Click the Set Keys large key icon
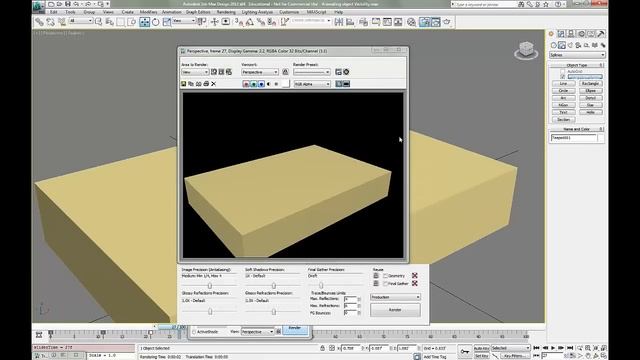The image size is (640, 360). (x=465, y=351)
